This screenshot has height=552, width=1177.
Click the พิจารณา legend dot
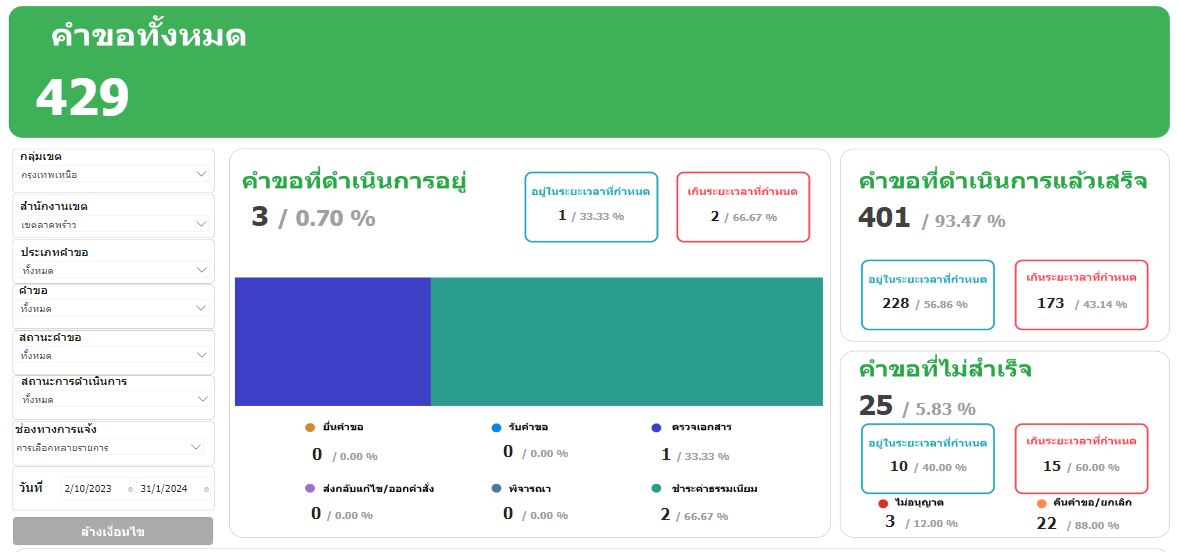point(496,489)
